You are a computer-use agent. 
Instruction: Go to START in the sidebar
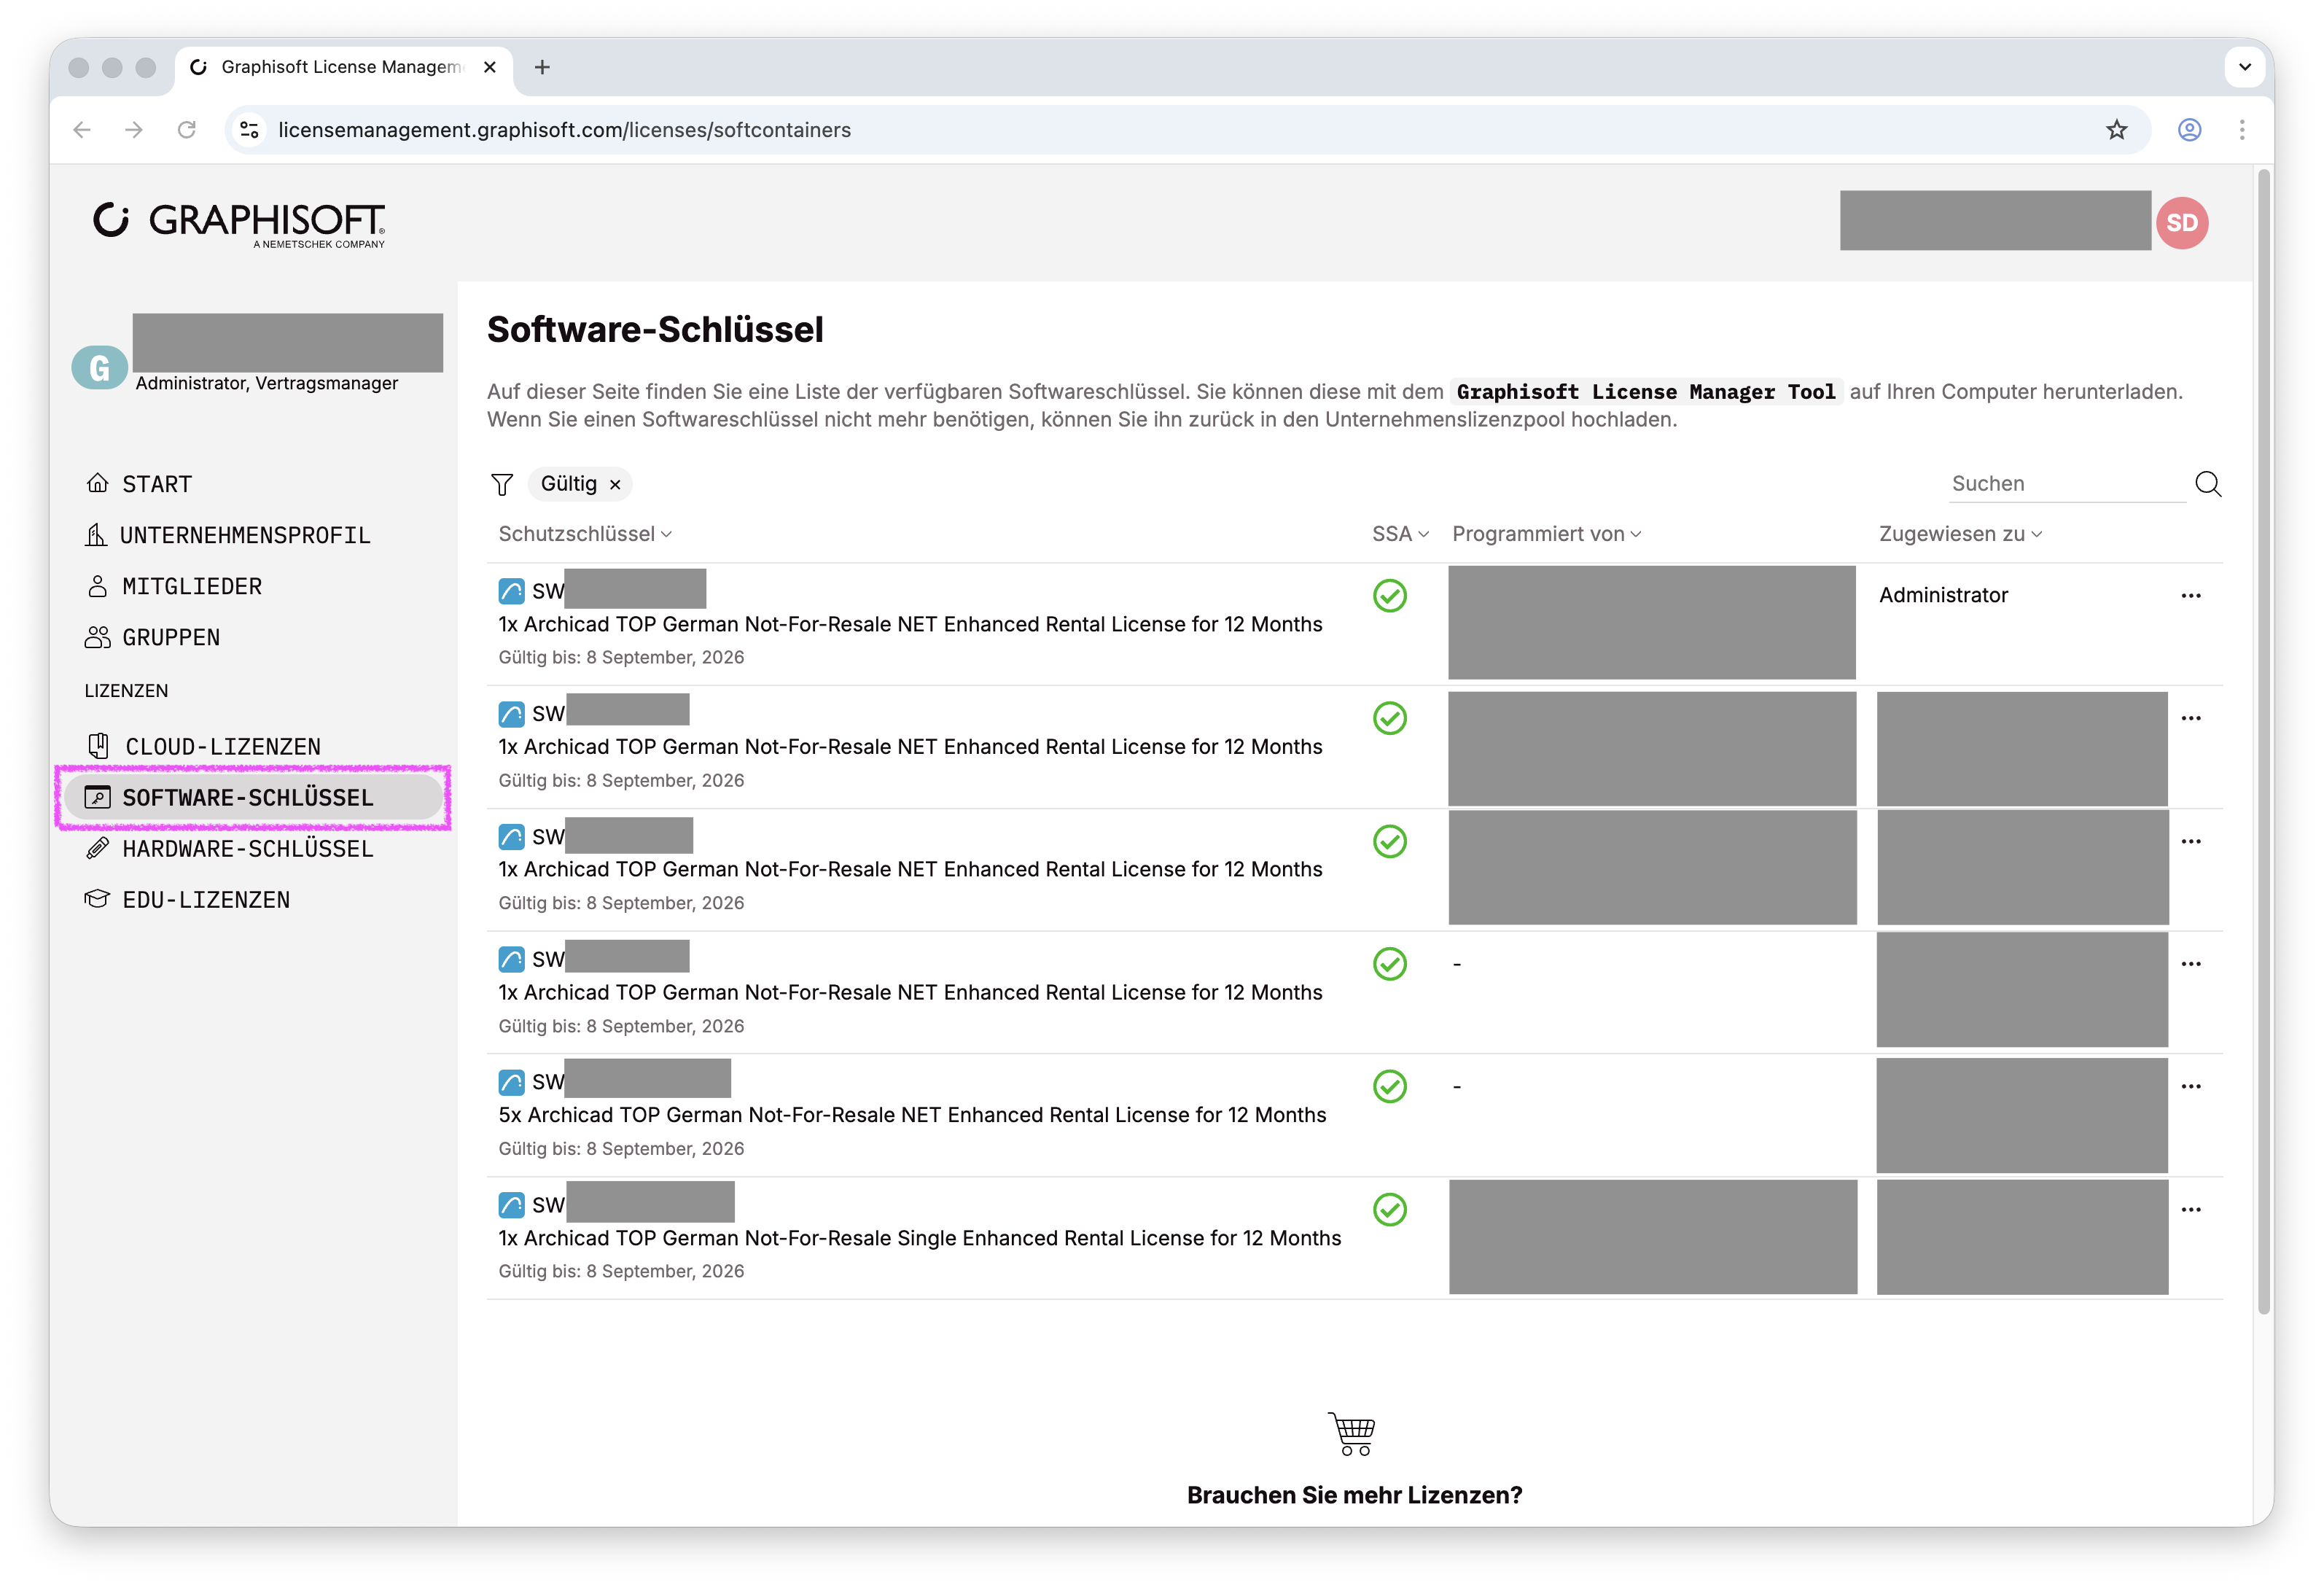pos(139,484)
